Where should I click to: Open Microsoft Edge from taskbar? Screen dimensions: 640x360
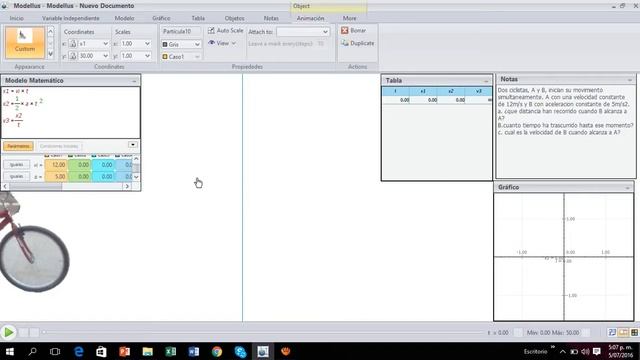tap(78, 351)
